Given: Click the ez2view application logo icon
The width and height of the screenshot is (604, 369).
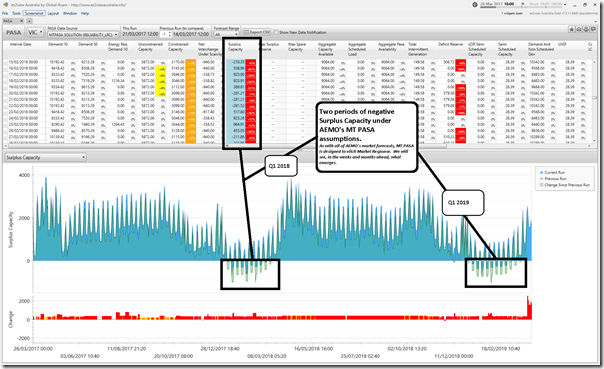Looking at the screenshot, I should click(x=5, y=5).
